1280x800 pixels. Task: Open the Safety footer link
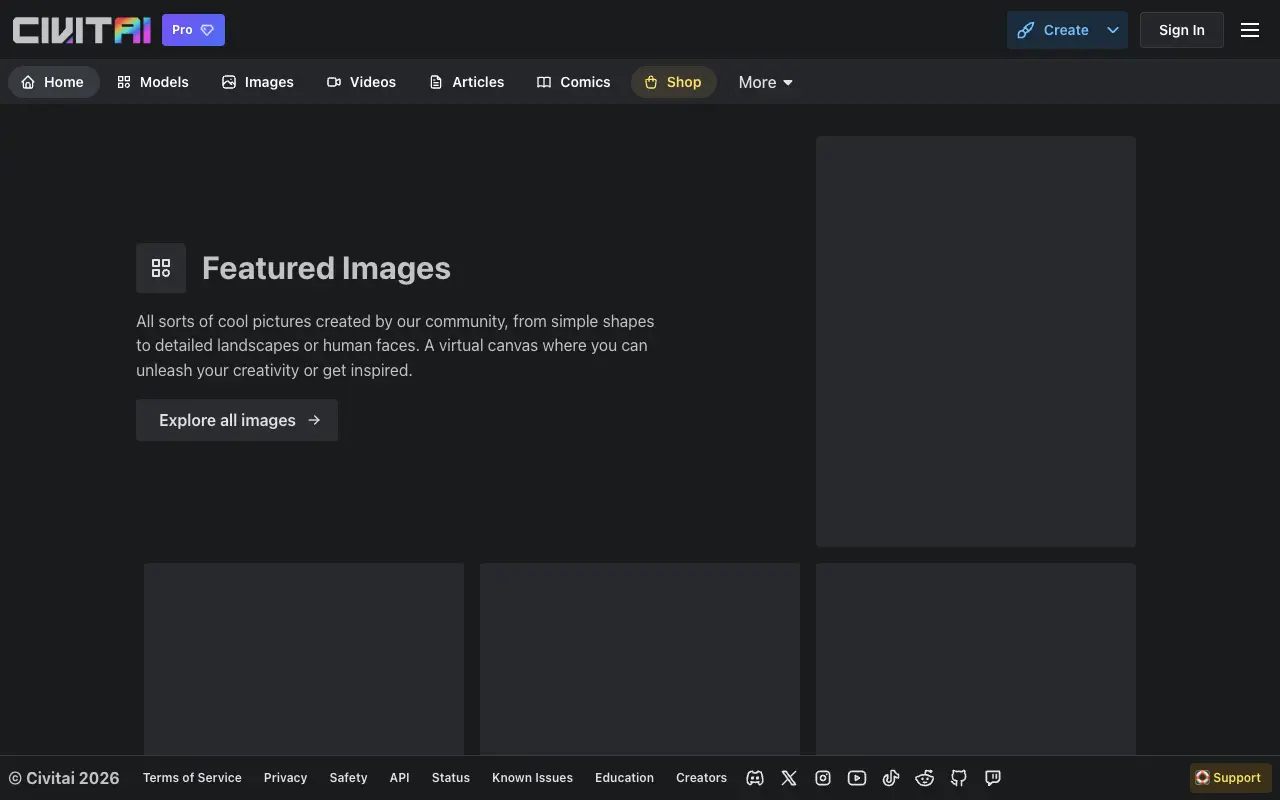tap(348, 778)
